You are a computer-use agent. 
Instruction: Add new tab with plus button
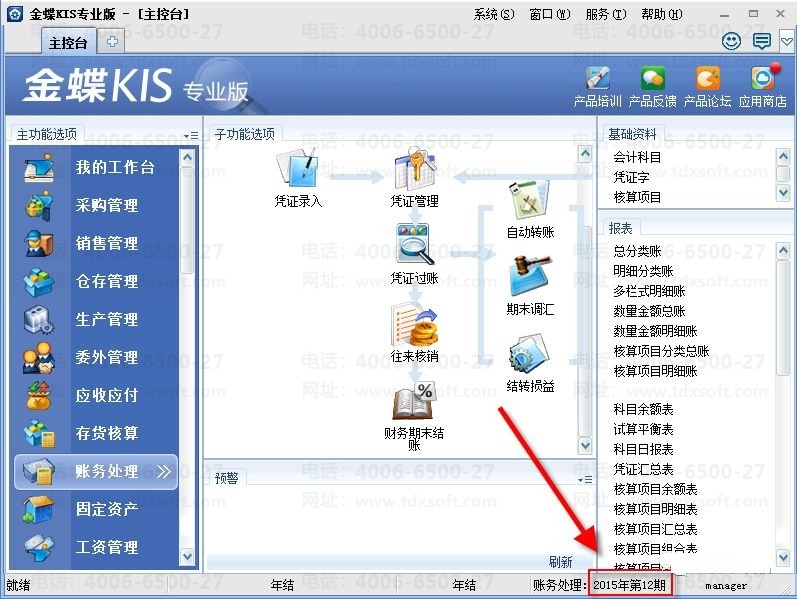(x=112, y=42)
